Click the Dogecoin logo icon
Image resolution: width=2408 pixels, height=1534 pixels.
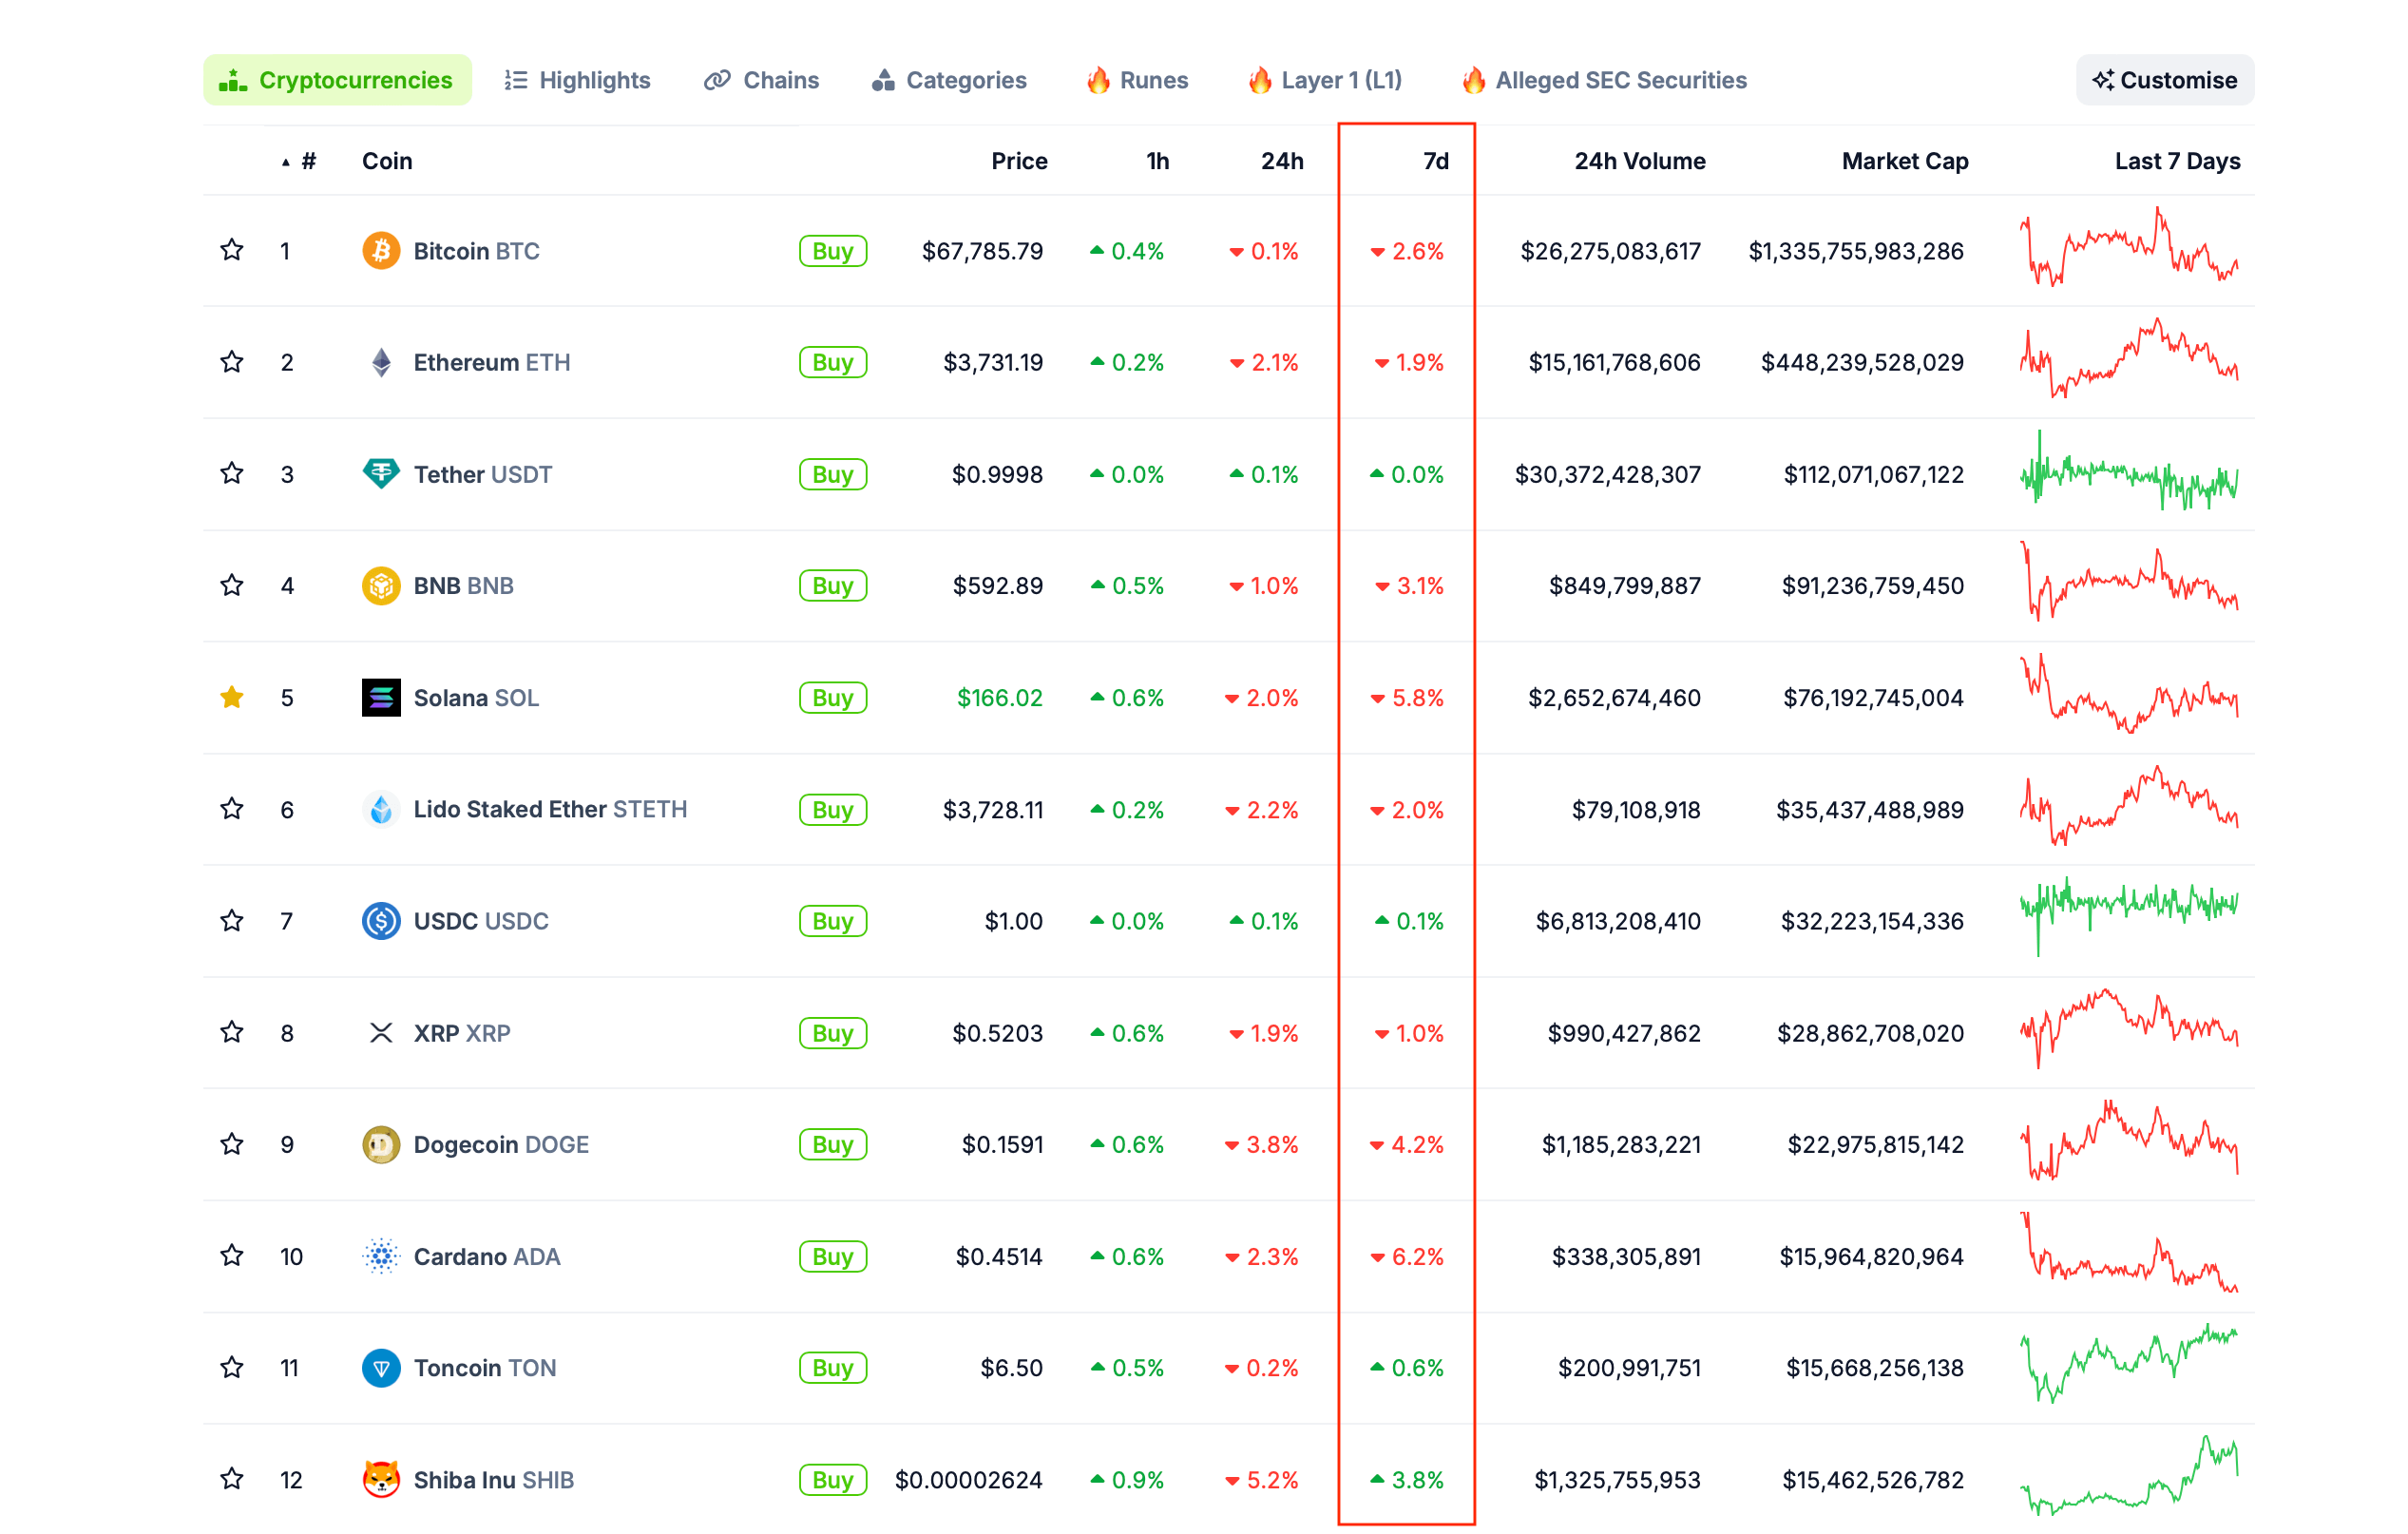point(381,1144)
